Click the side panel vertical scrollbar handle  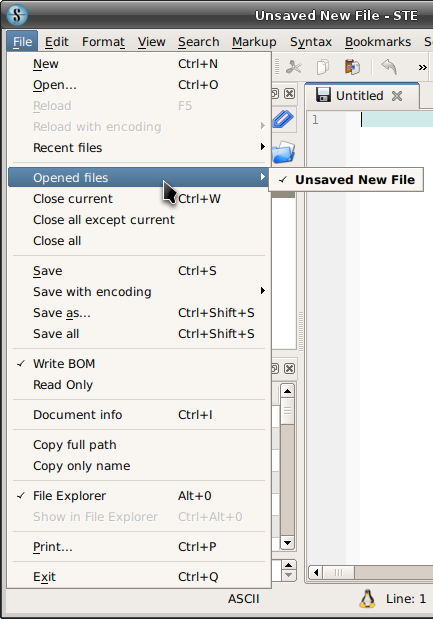tap(287, 411)
